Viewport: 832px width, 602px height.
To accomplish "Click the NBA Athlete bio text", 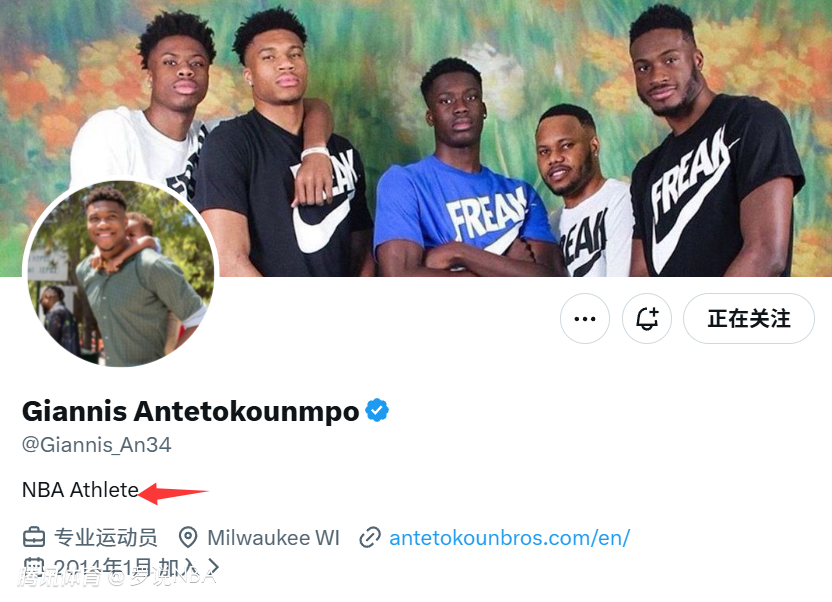I will click(80, 490).
